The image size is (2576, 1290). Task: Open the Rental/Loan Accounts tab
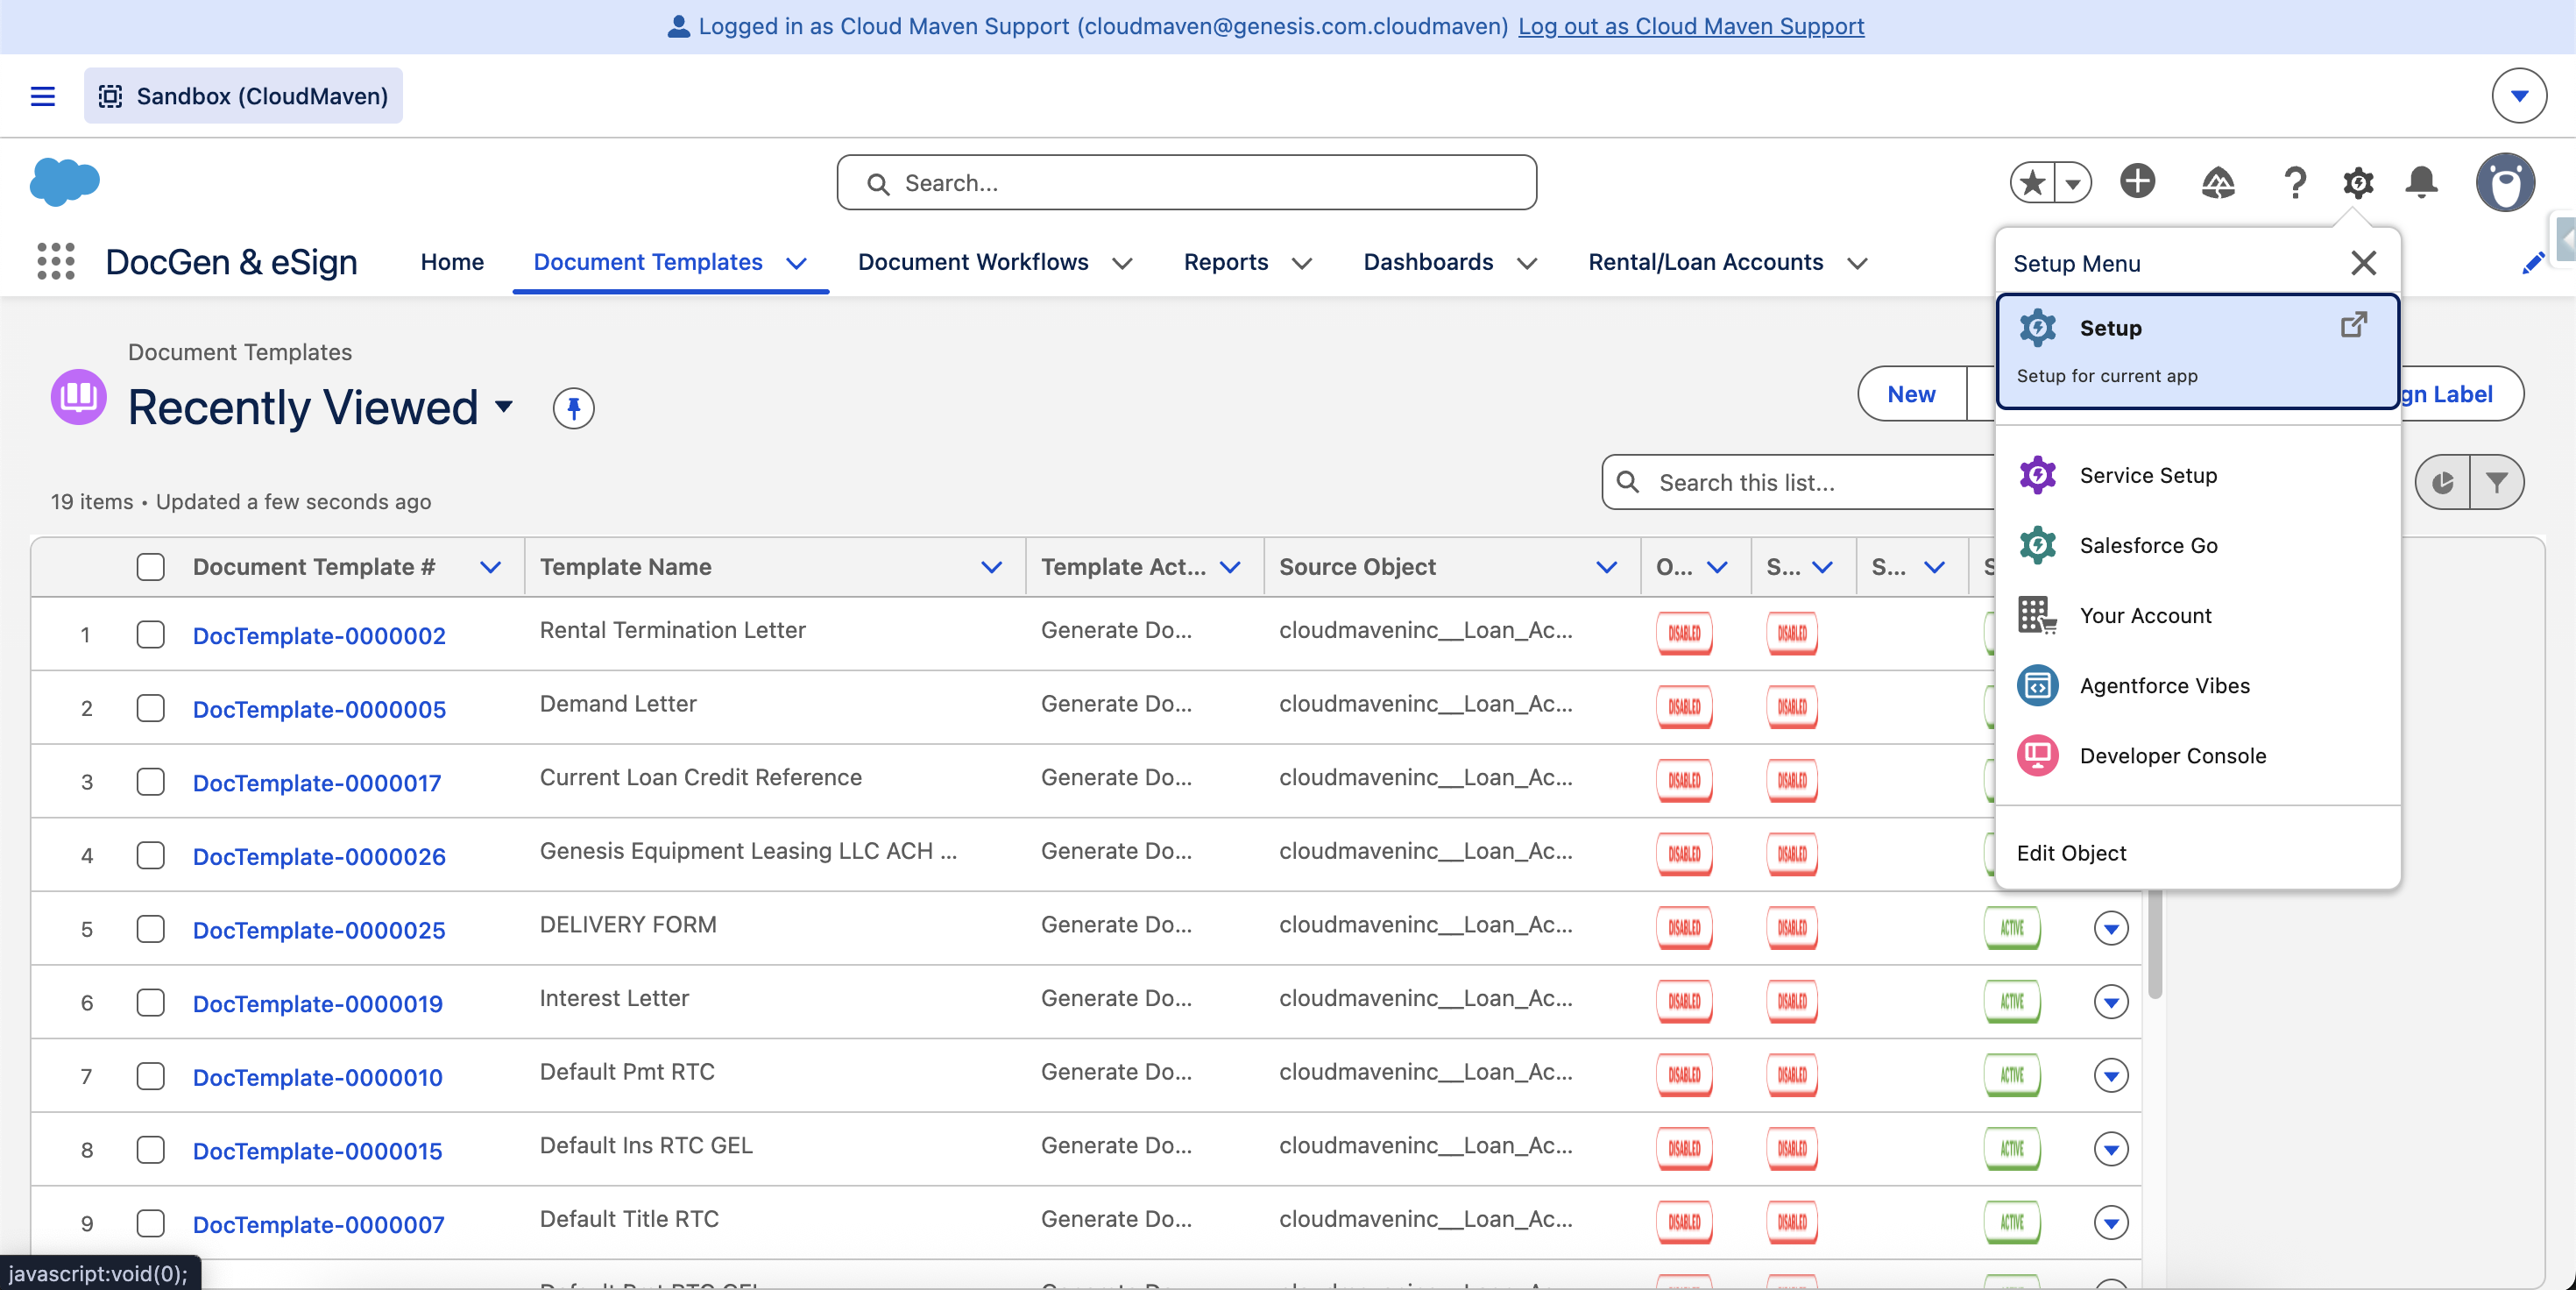click(x=1705, y=262)
